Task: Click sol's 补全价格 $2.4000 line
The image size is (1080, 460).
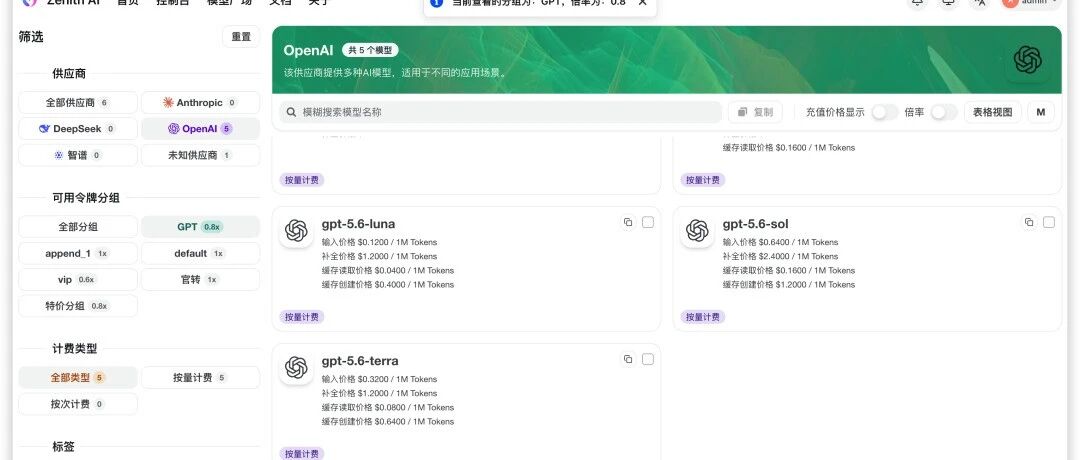Action: [780, 256]
